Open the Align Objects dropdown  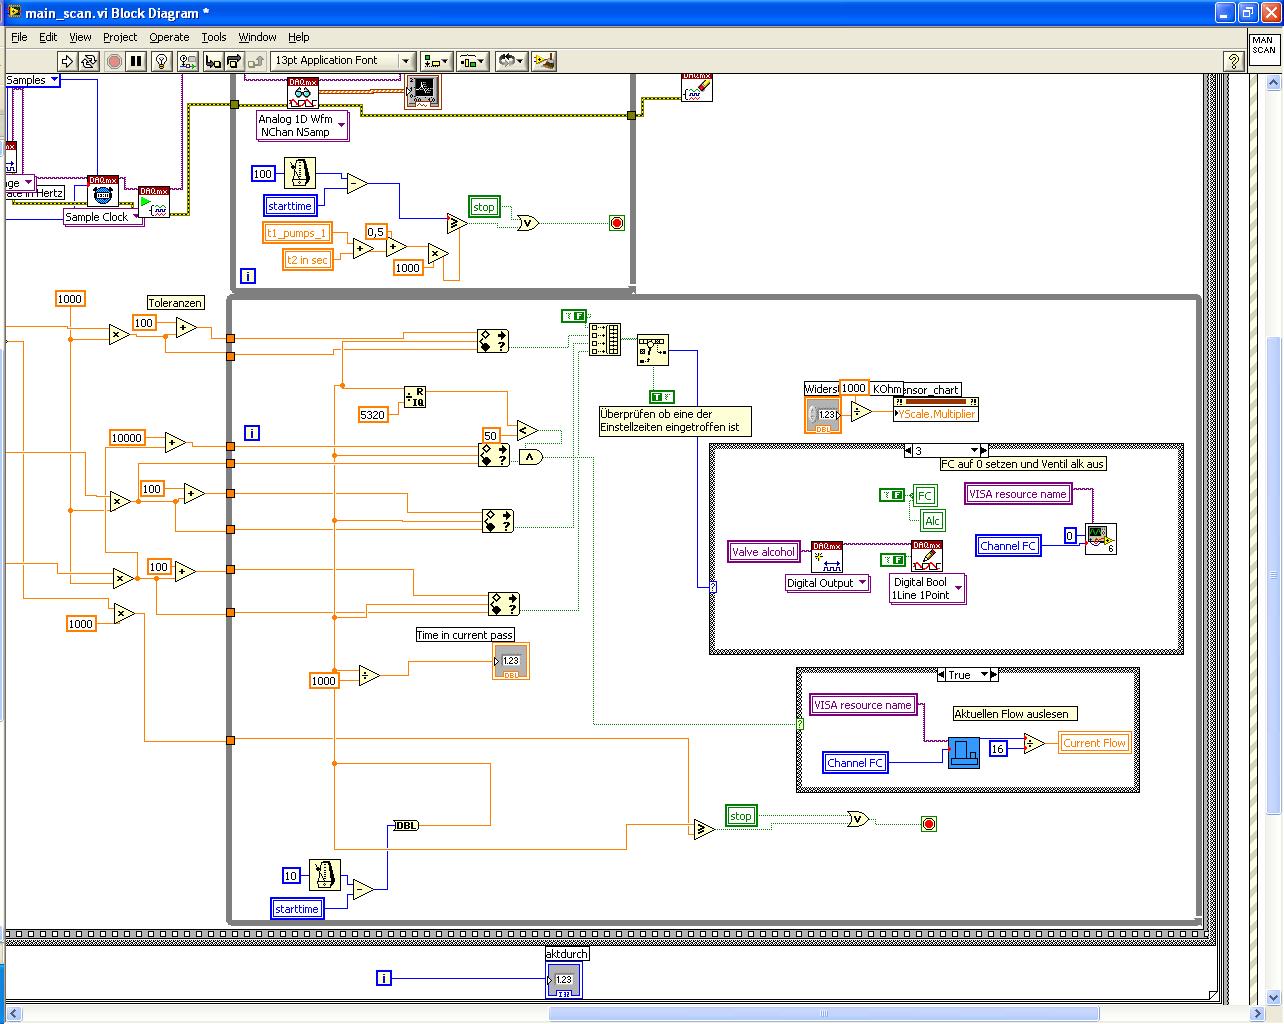click(x=436, y=61)
